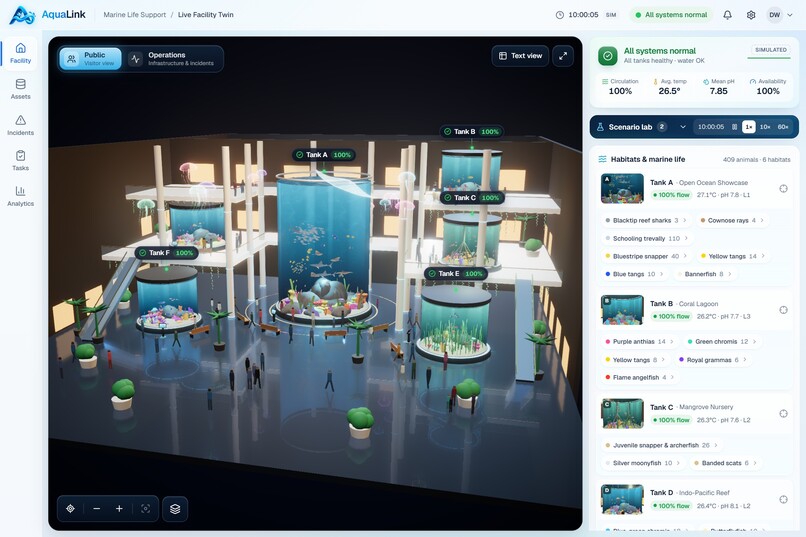The height and width of the screenshot is (537, 806).
Task: Select the Tank E label in the 3D view
Action: [456, 273]
